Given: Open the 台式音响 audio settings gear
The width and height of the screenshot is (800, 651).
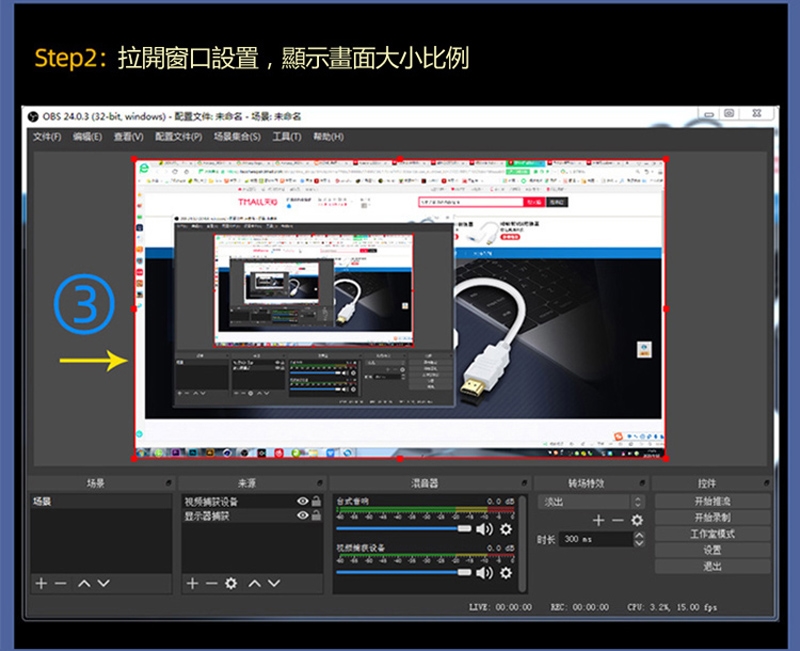Looking at the screenshot, I should [x=506, y=528].
